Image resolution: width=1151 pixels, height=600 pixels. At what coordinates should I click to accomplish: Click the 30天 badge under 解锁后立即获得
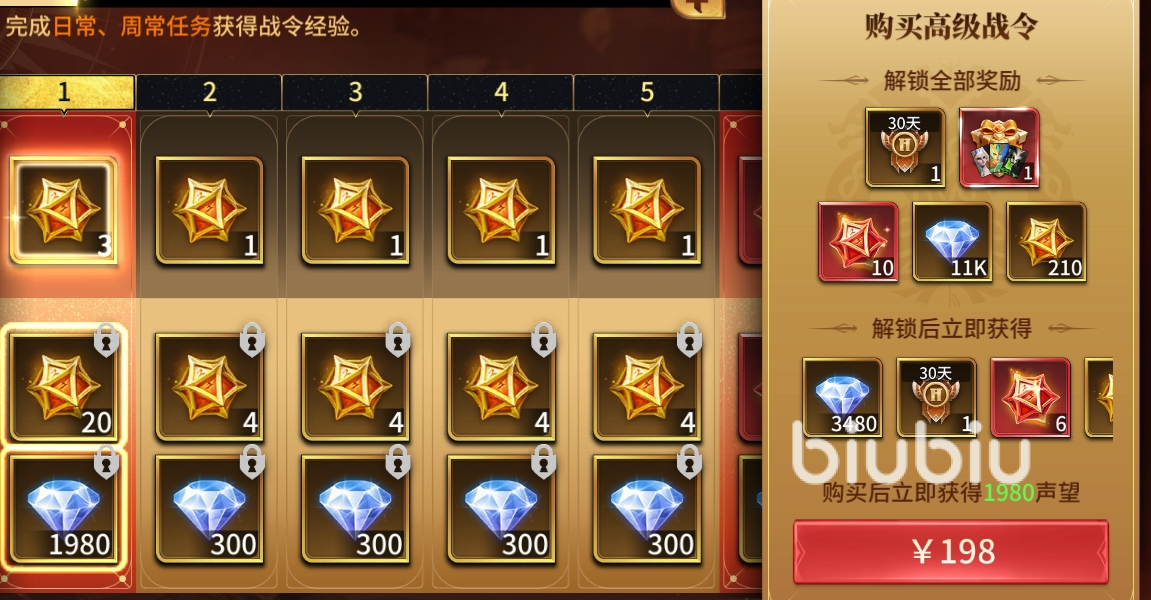tap(936, 397)
